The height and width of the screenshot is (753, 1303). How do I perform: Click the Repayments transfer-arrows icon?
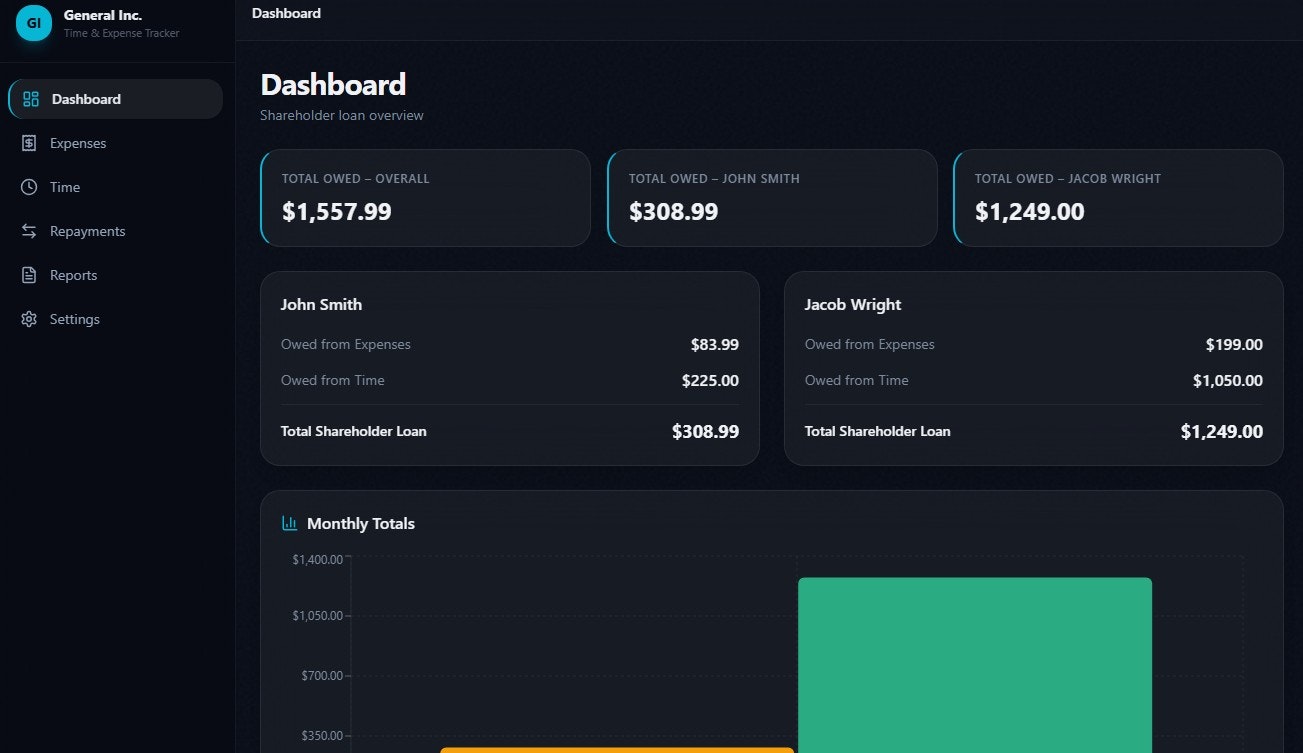coord(29,230)
